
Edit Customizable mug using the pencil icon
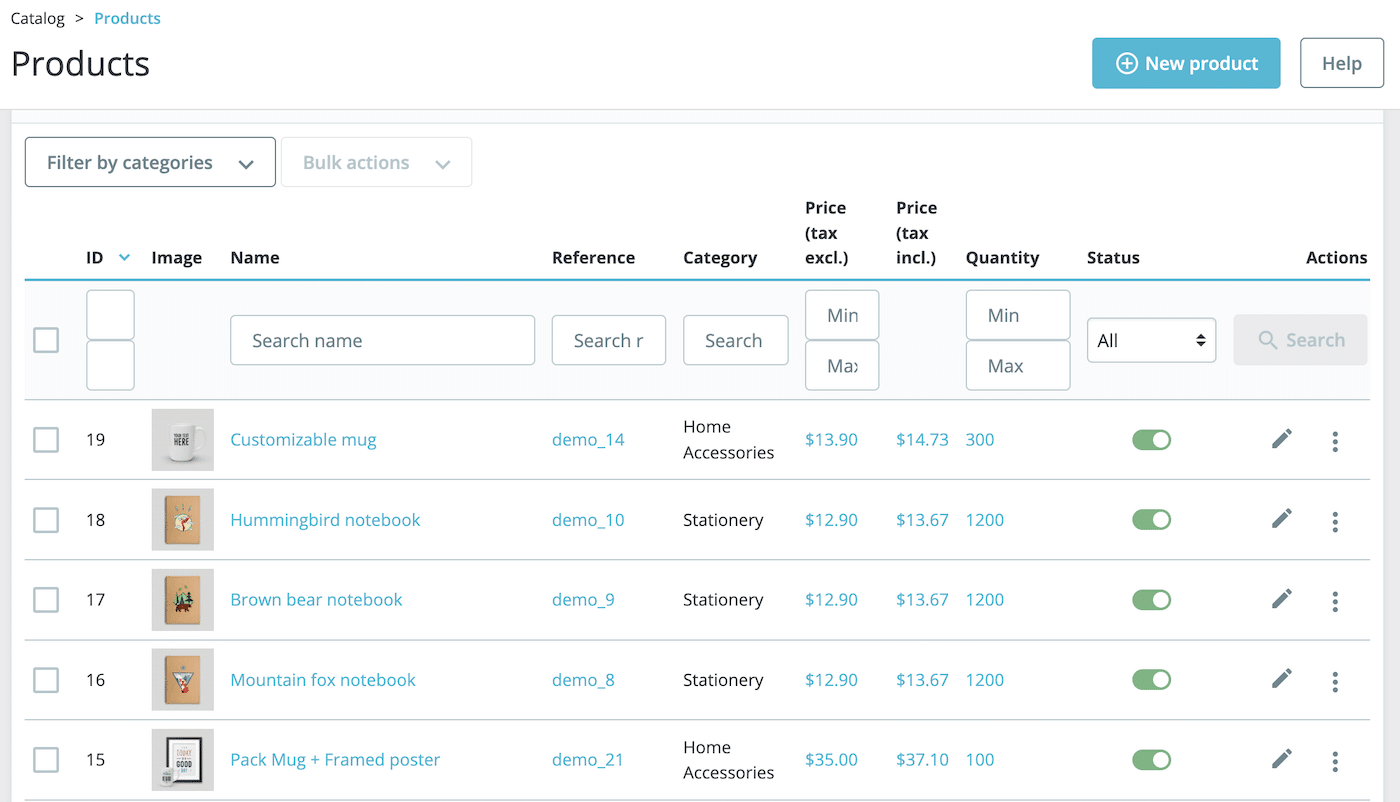[1281, 439]
